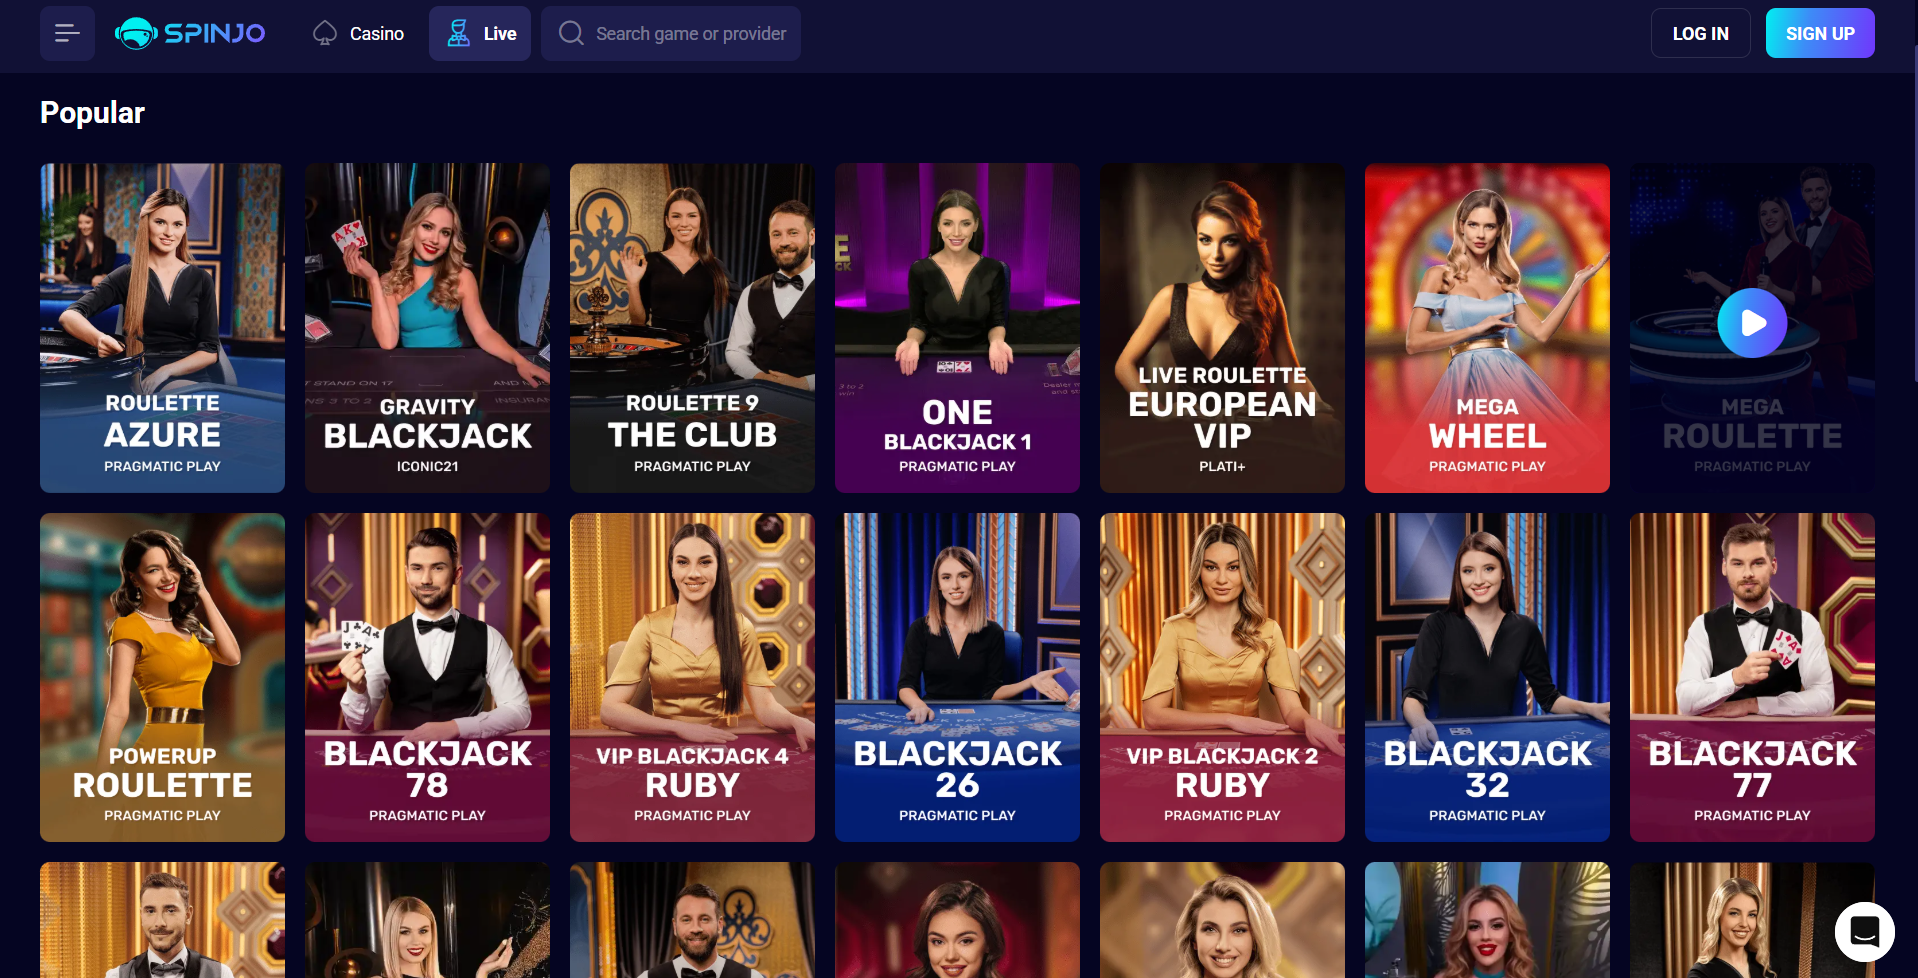Open the live chat support bubble
The width and height of the screenshot is (1918, 978).
tap(1864, 931)
